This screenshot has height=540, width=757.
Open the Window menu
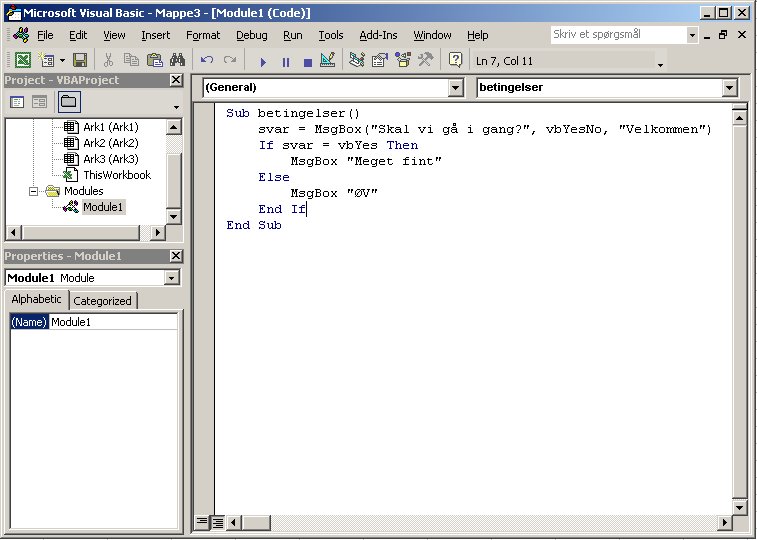432,35
